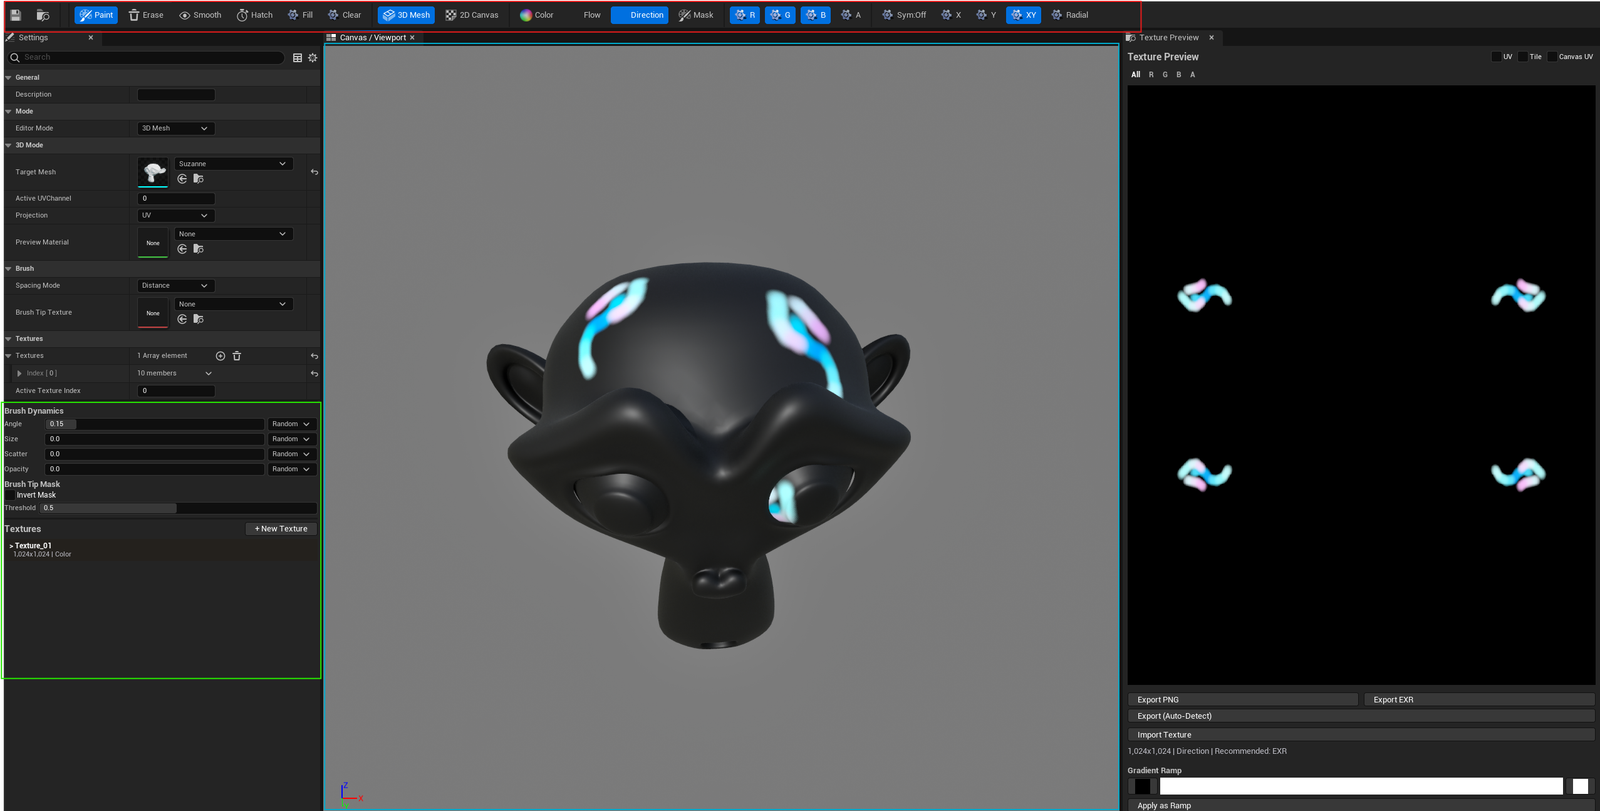Enable Tile checkbox in Texture Preview
Screen dimensions: 1600x811
1523,57
